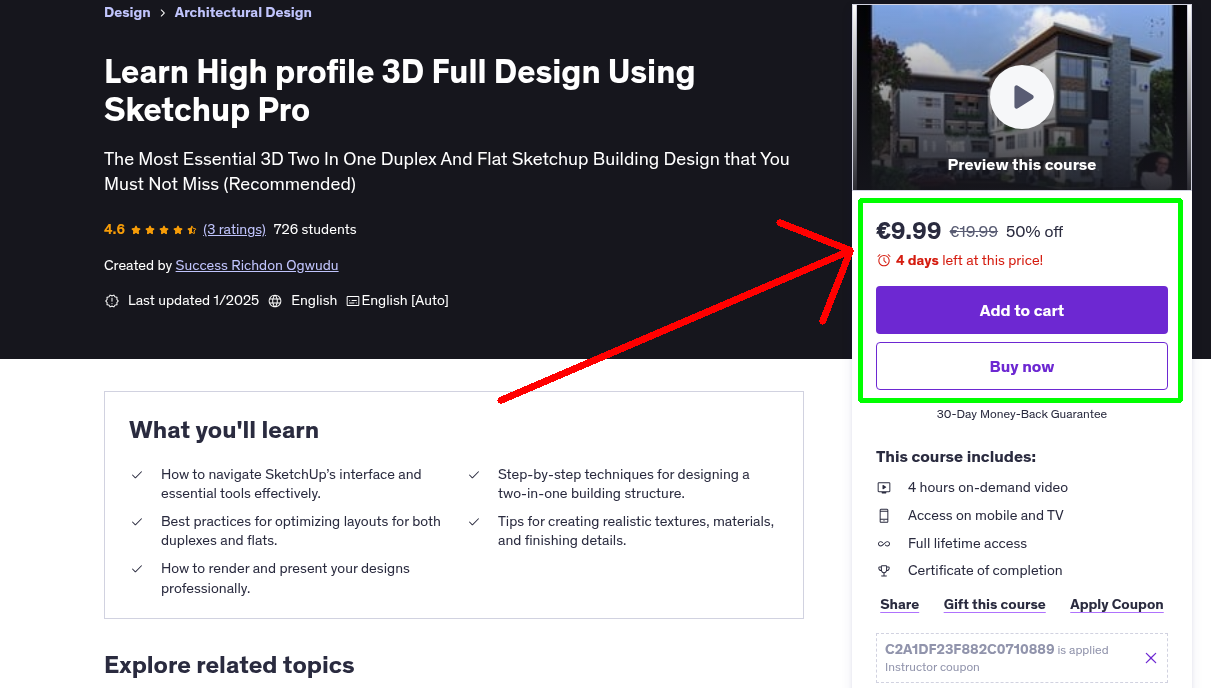Click the Share button
Screen dimensions: 1211x688
click(x=899, y=604)
